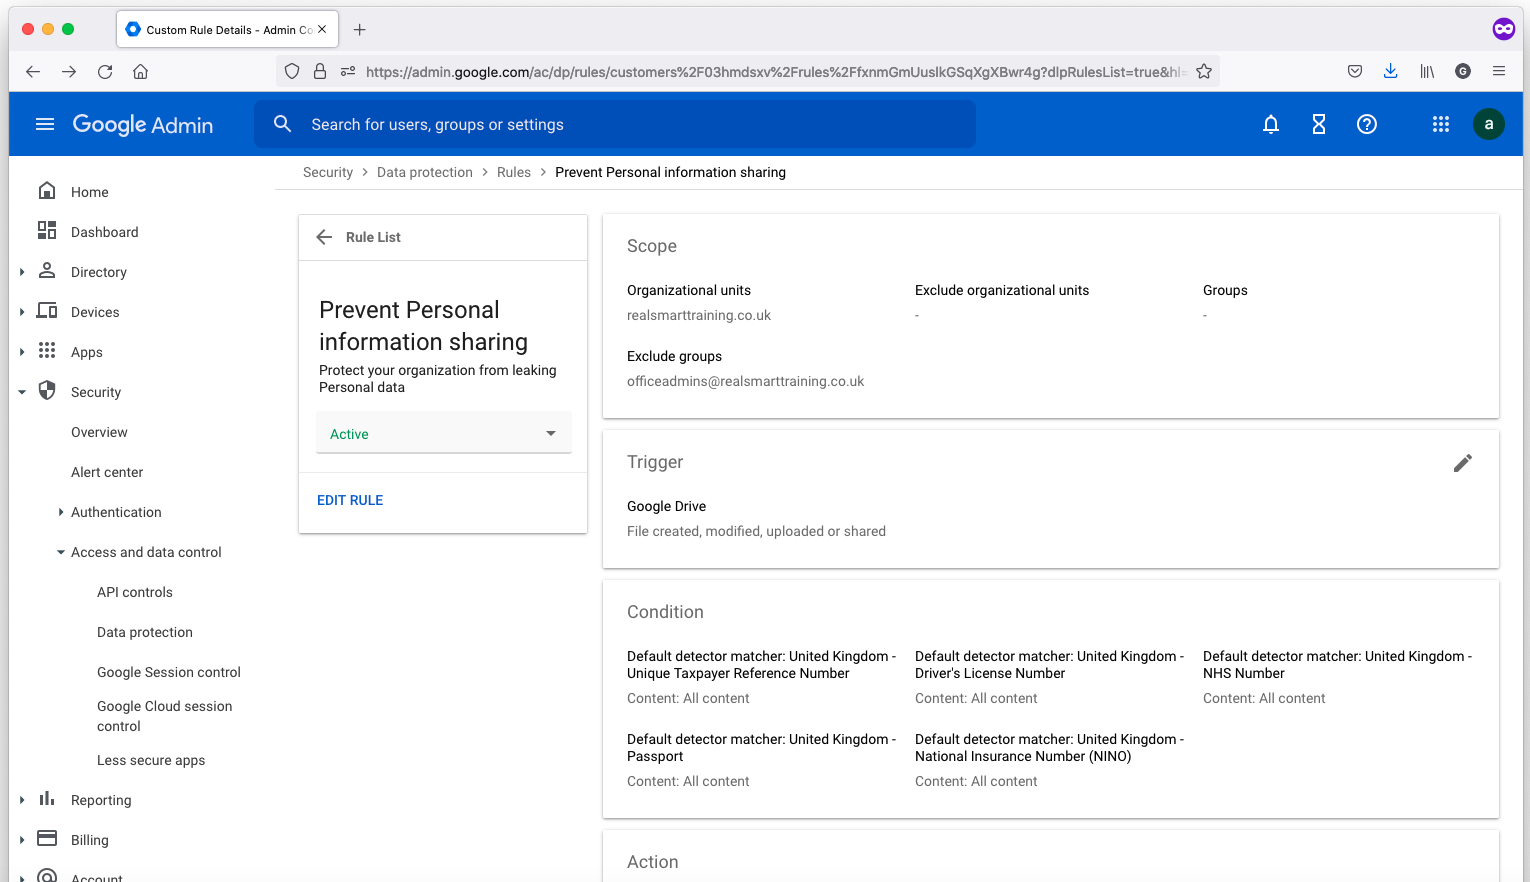
Task: Click the EDIT RULE button
Action: pyautogui.click(x=350, y=500)
